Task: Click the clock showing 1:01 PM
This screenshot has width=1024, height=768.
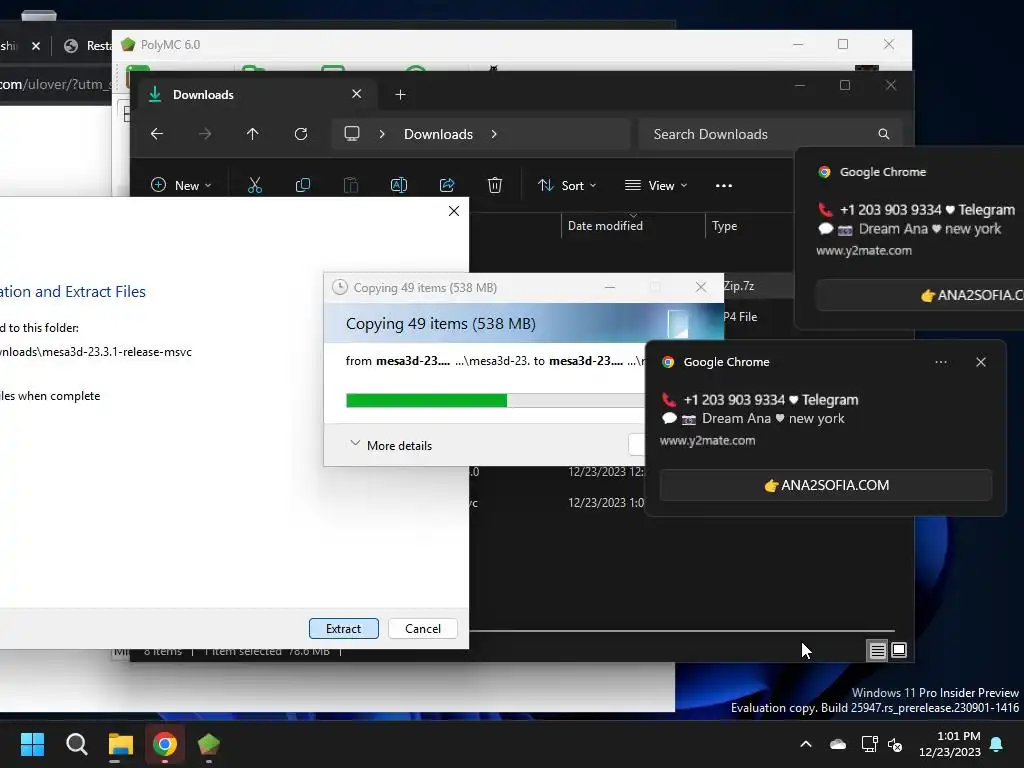Action: click(958, 736)
